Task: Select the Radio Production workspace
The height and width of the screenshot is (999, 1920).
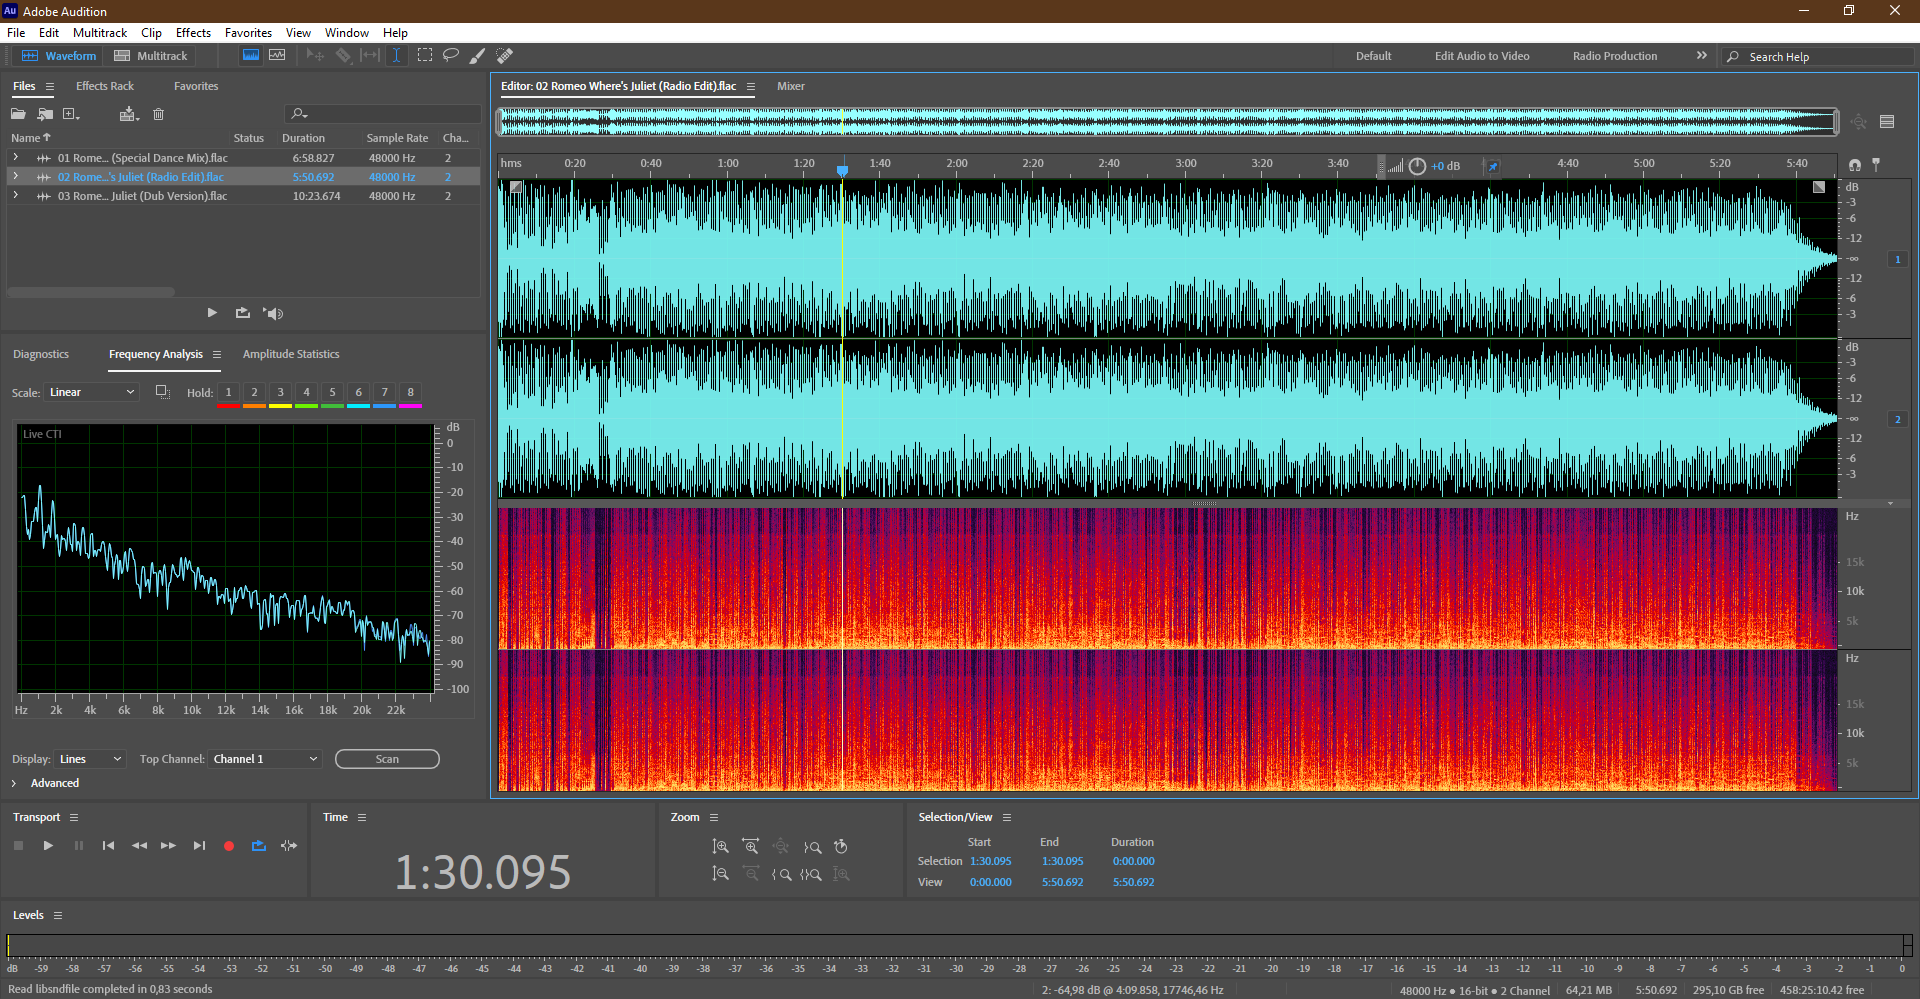Action: click(1615, 56)
